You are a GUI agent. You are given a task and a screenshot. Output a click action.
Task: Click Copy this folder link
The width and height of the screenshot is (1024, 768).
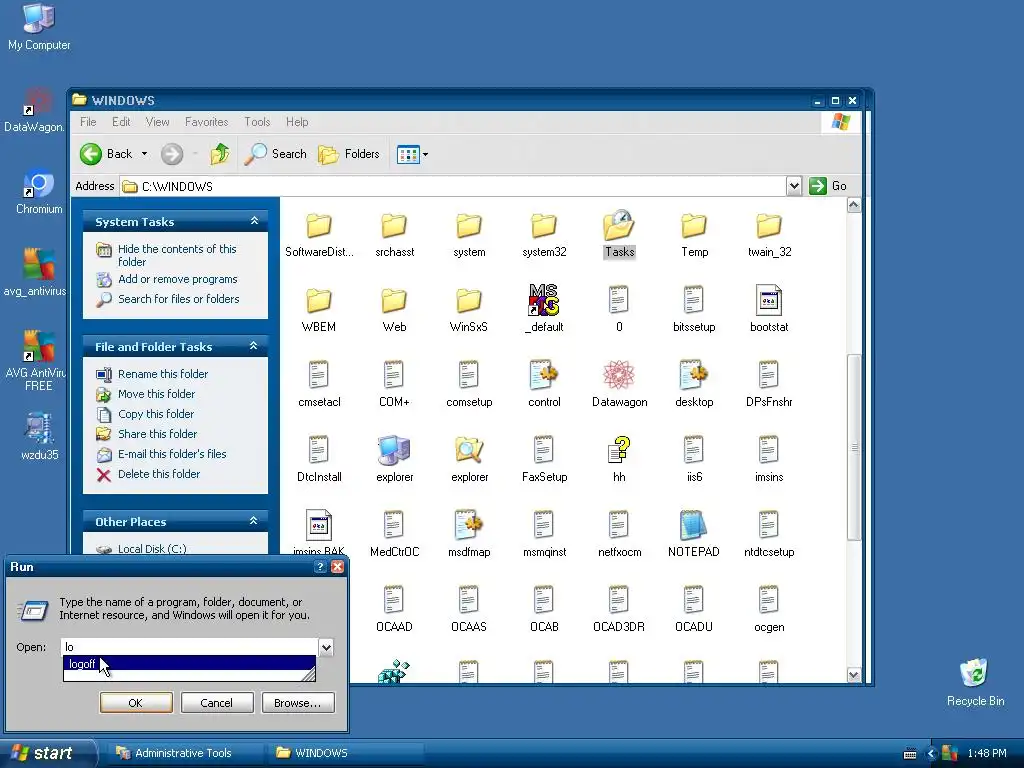click(x=155, y=414)
